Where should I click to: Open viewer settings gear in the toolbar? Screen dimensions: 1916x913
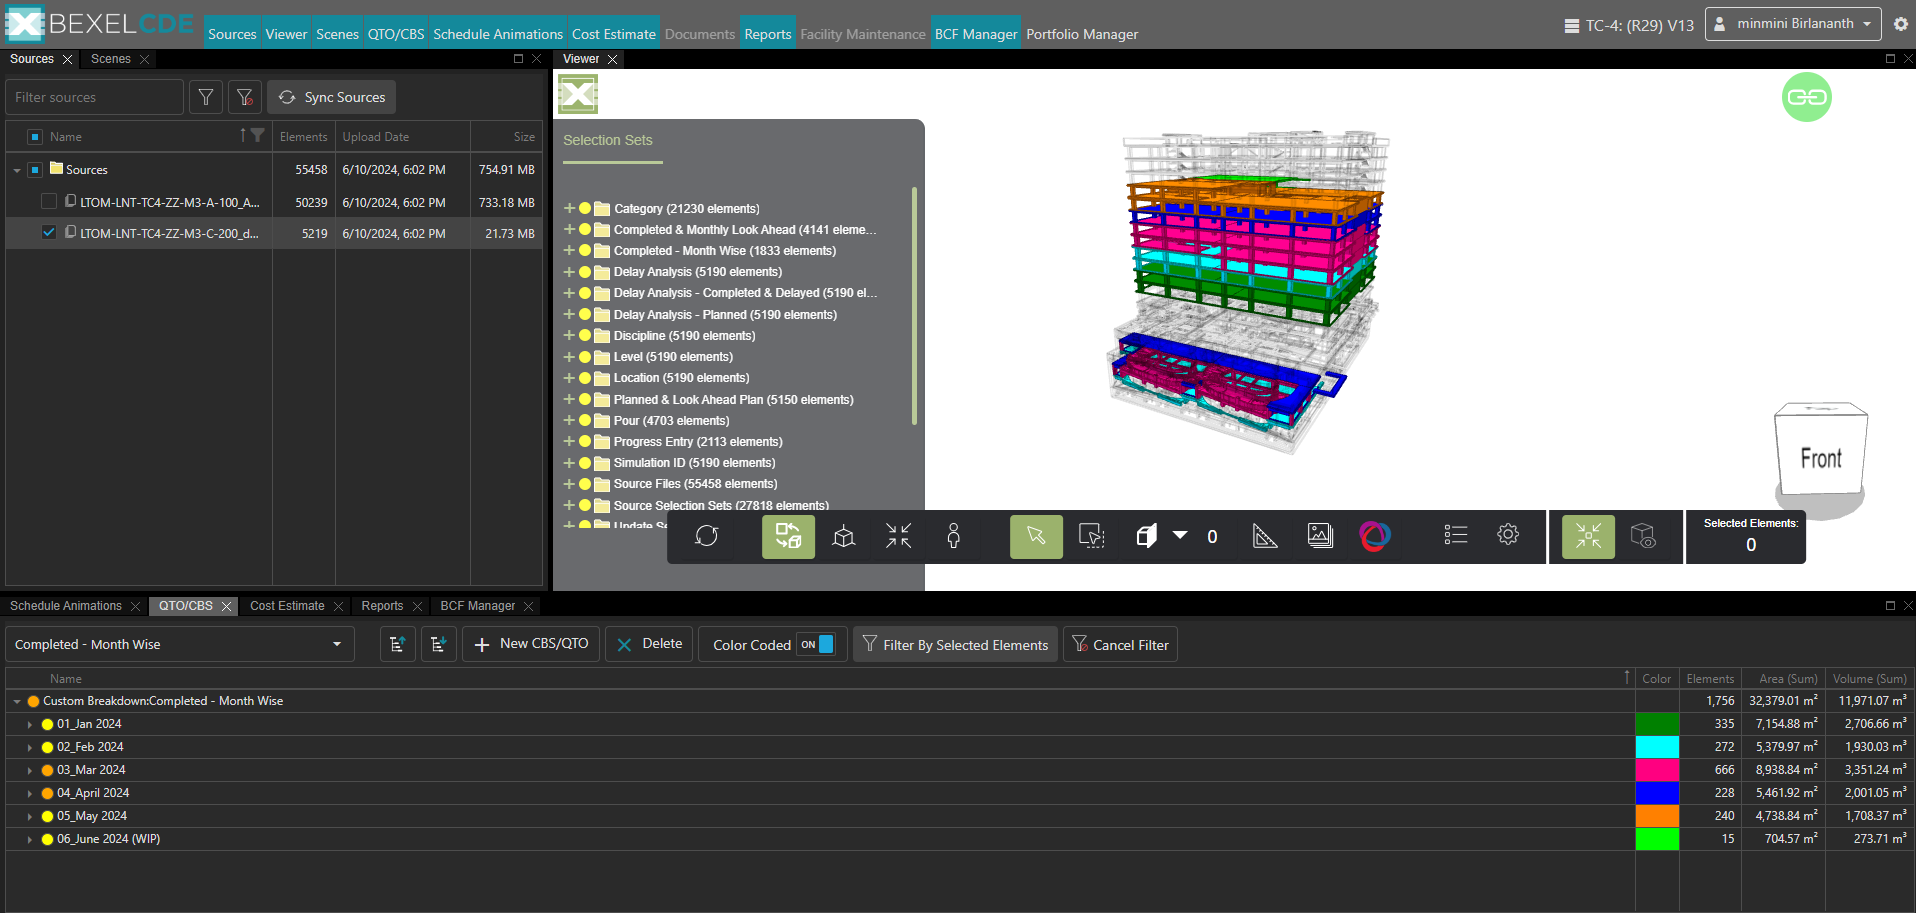click(1508, 535)
